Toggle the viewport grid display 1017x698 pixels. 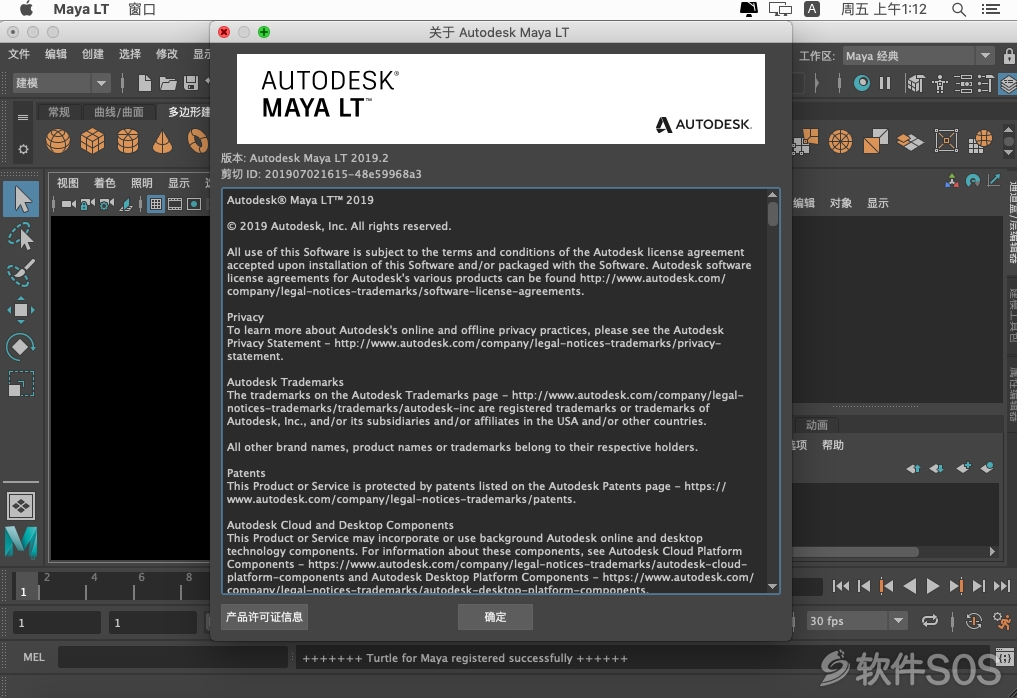156,204
